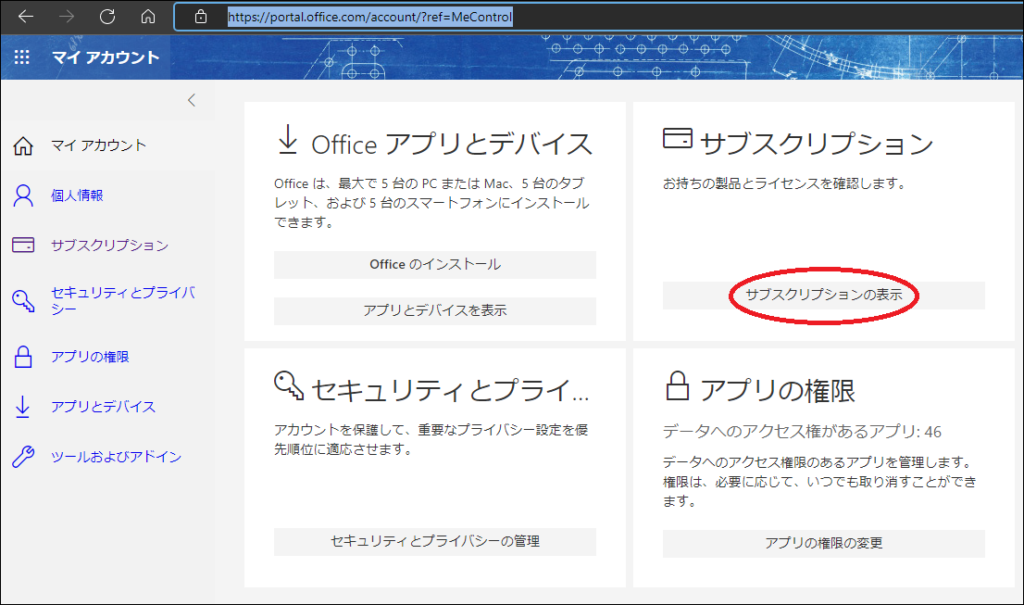This screenshot has width=1024, height=605.
Task: Click the download arrow beside アプリとデバイス
Action: click(22, 406)
